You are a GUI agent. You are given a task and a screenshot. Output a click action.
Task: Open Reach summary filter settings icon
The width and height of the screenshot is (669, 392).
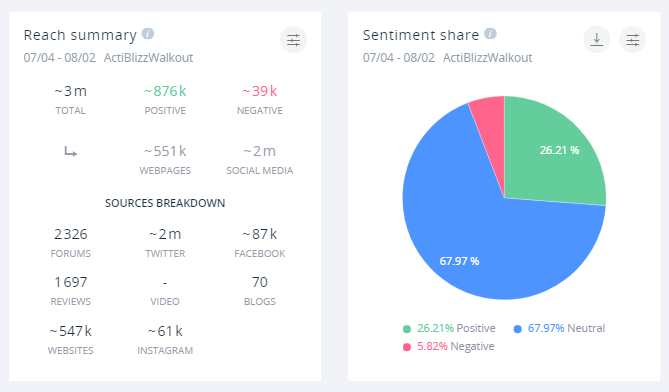293,40
